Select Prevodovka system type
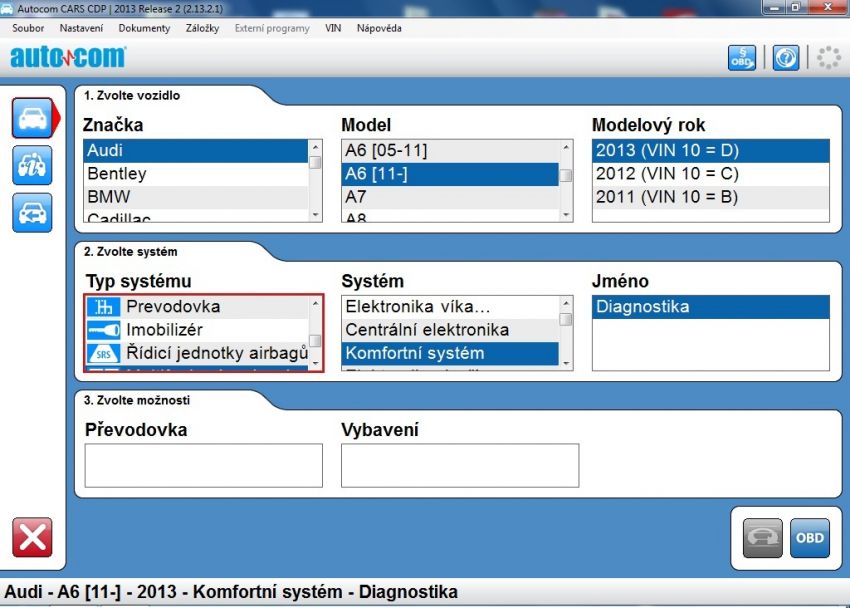This screenshot has width=850, height=608. pos(197,307)
